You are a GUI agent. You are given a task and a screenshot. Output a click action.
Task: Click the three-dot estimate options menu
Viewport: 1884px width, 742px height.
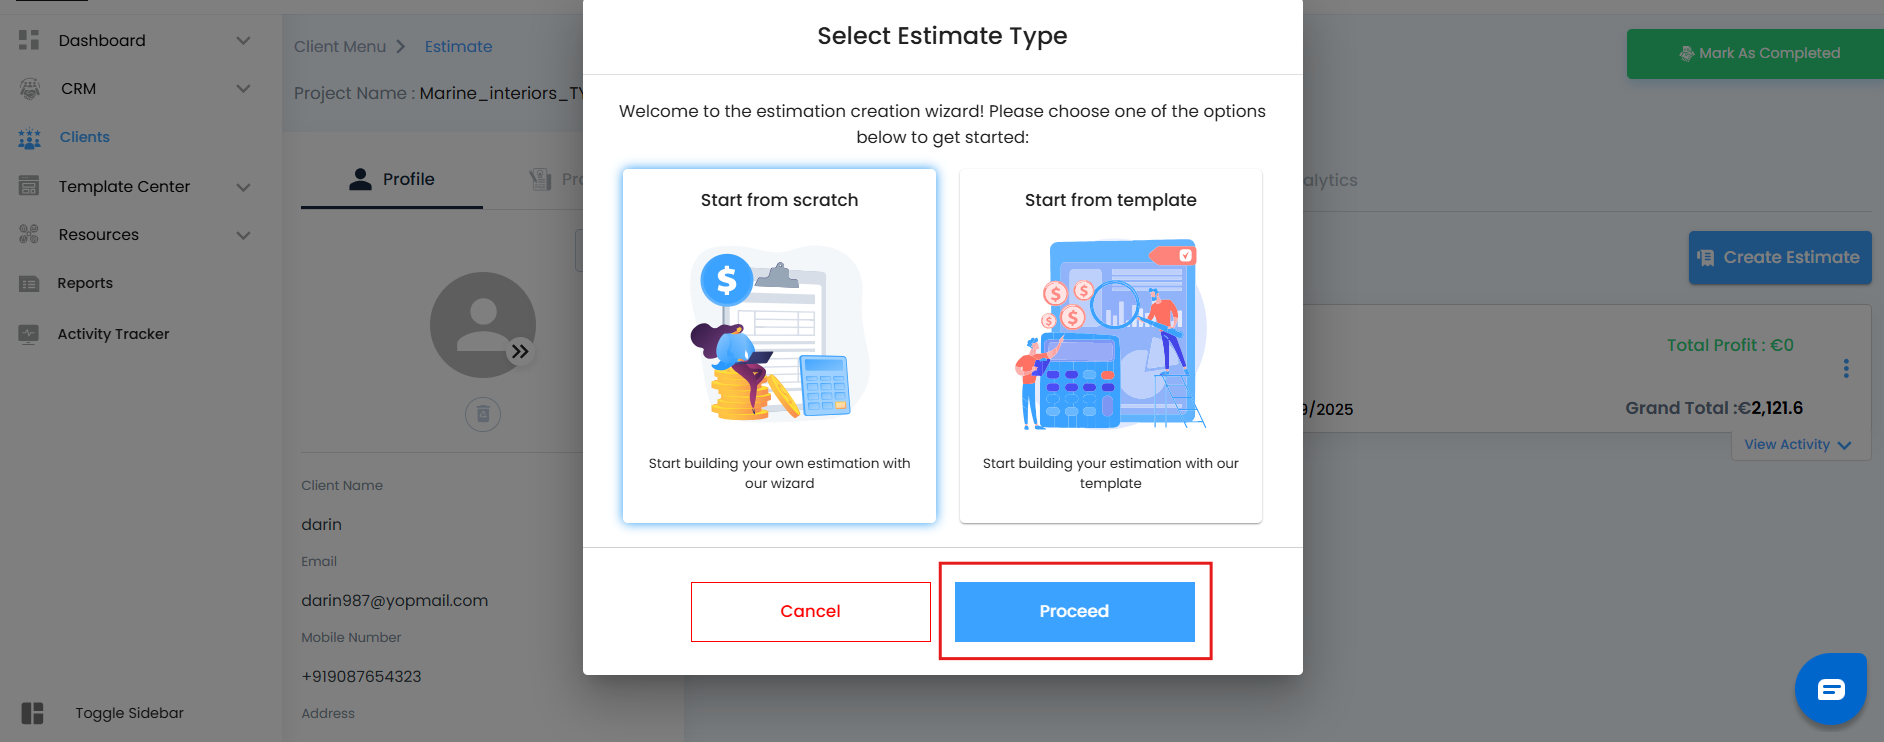click(x=1846, y=368)
